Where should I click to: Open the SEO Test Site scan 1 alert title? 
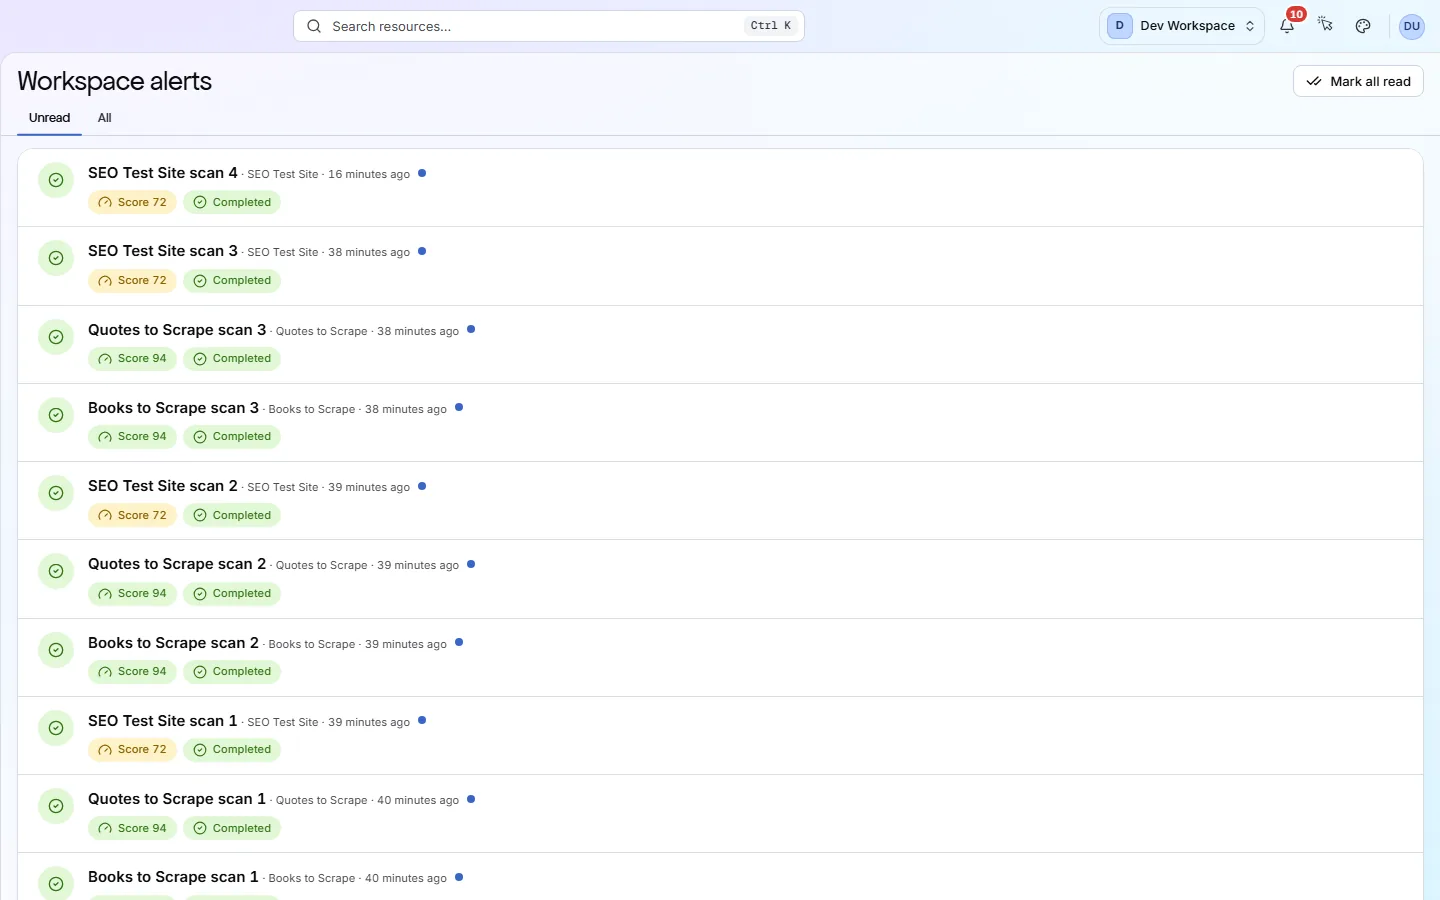click(x=163, y=721)
